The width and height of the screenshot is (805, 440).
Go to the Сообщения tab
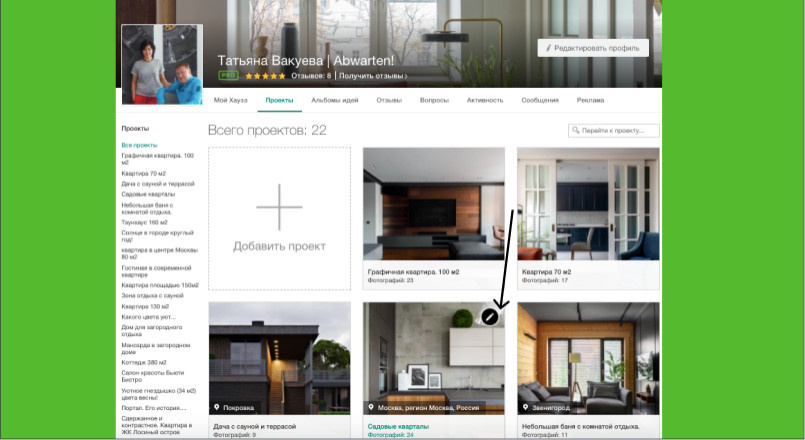point(540,100)
